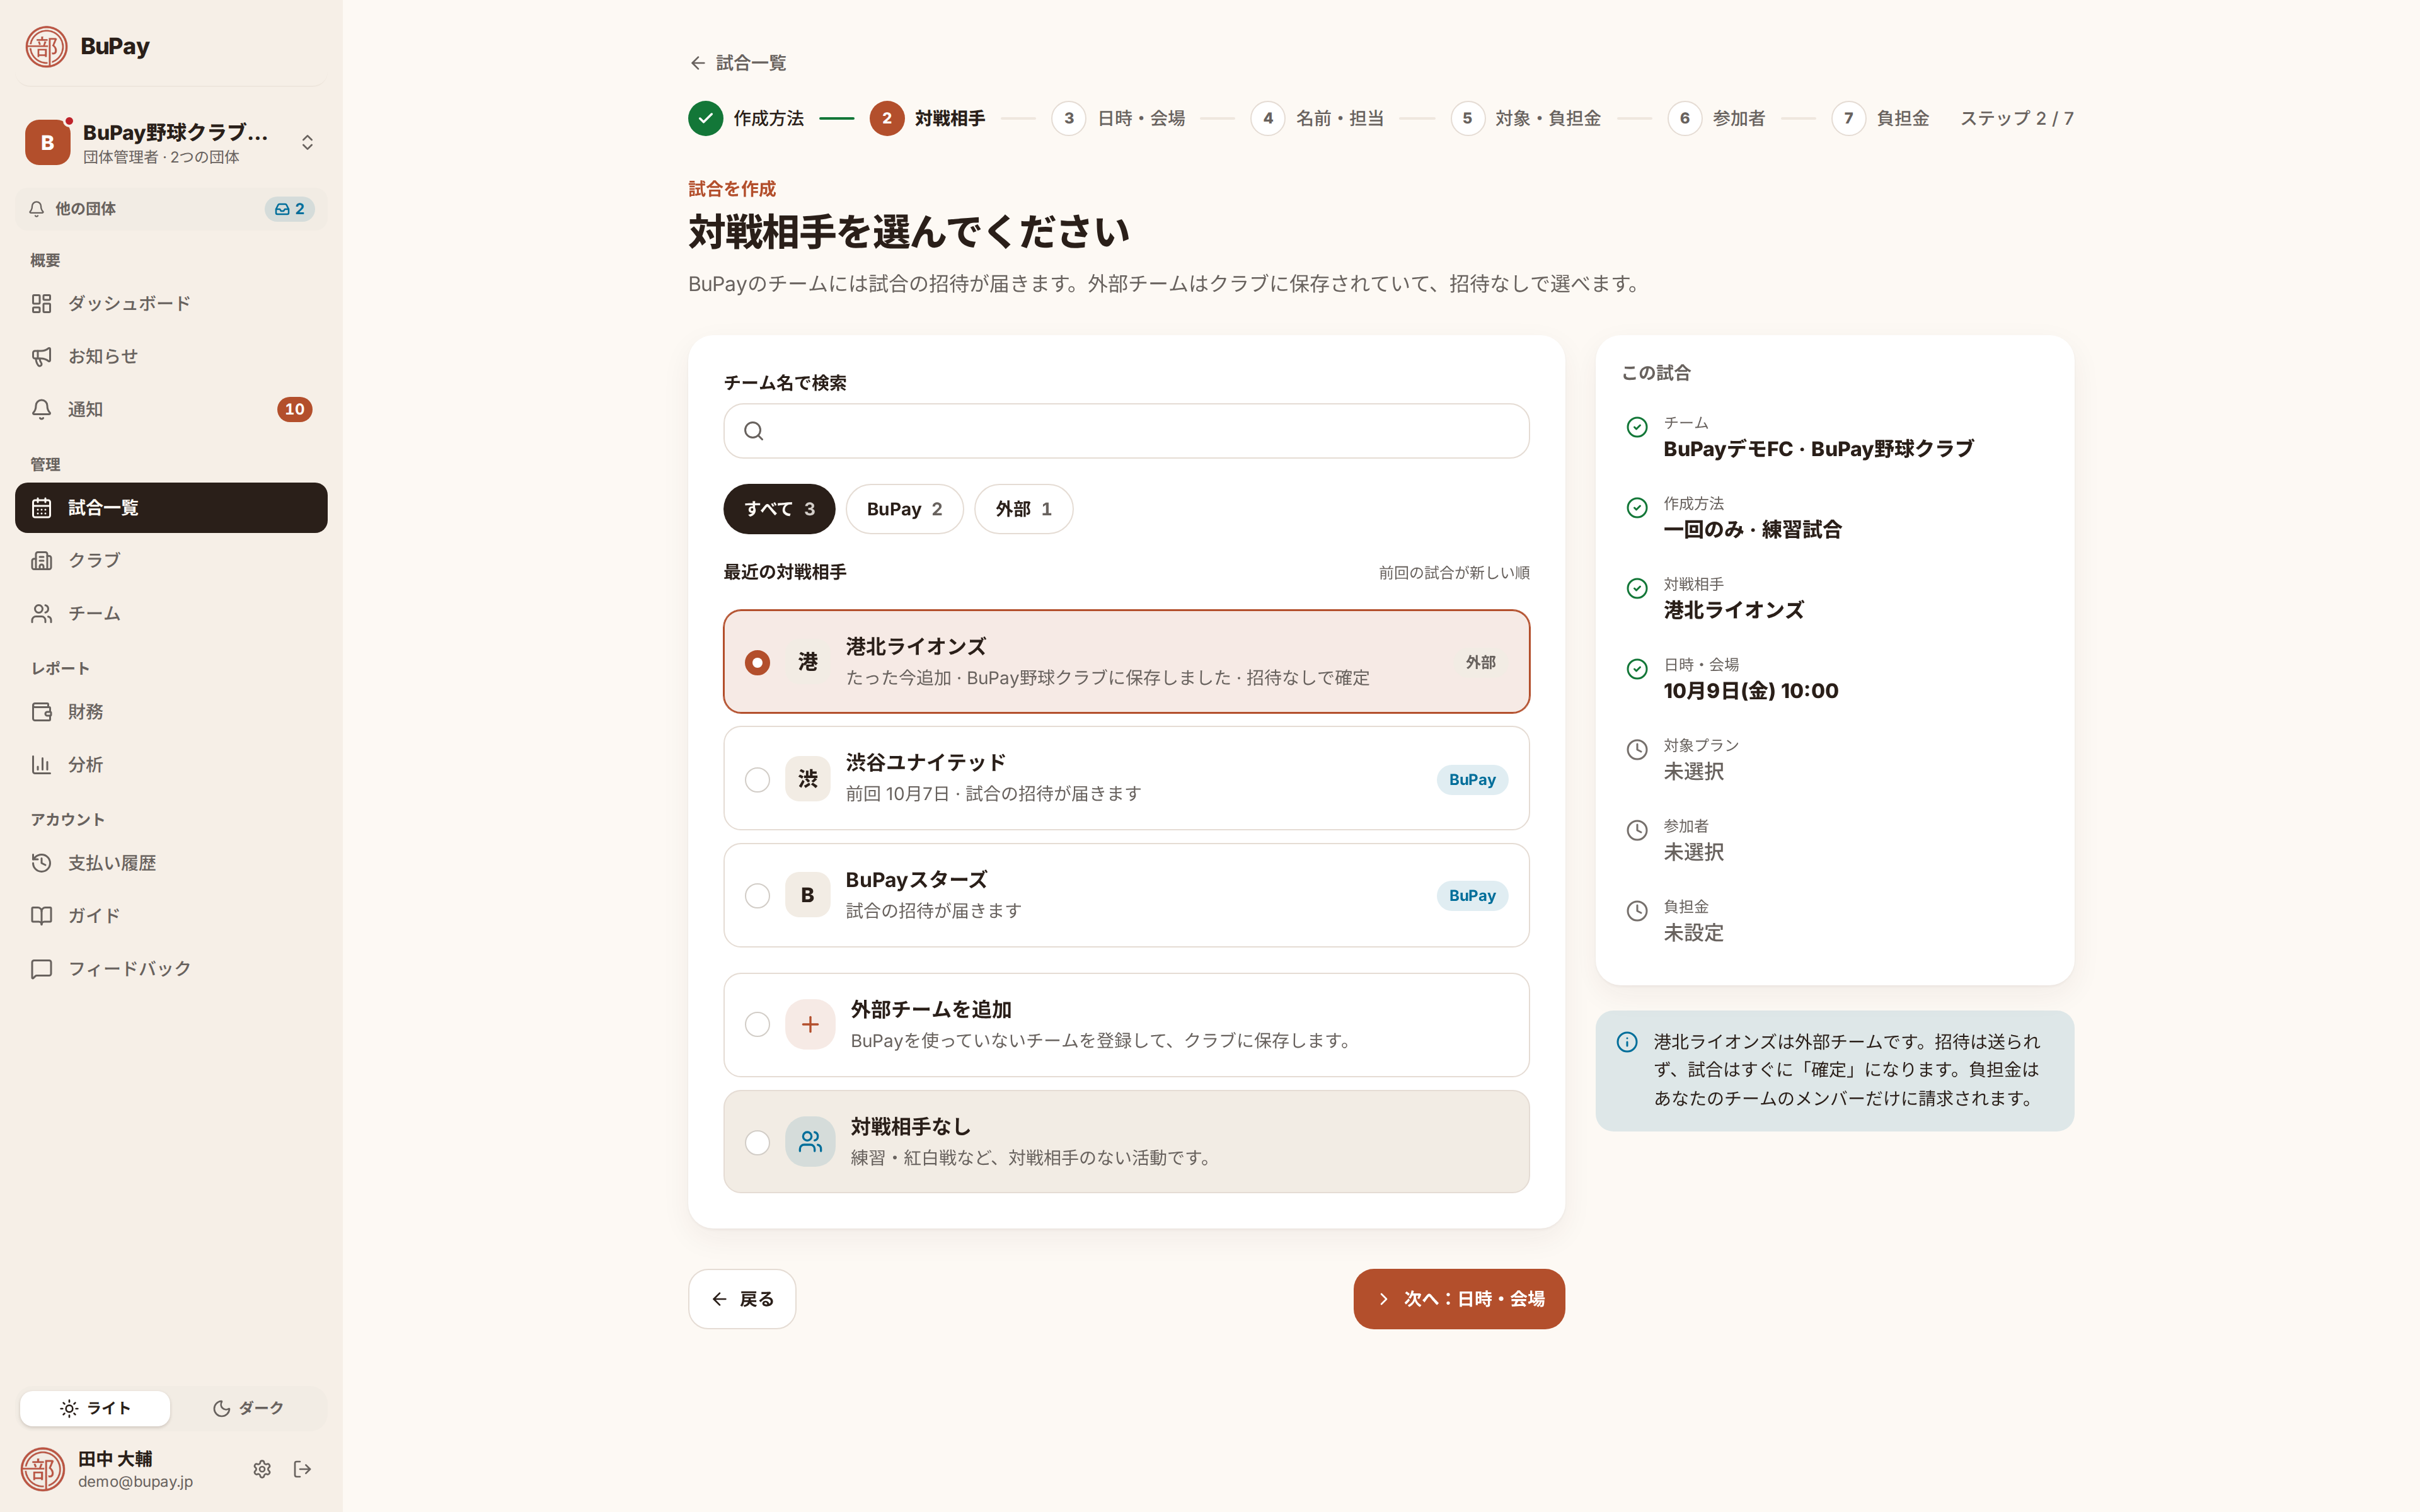The height and width of the screenshot is (1512, 2420).
Task: Open the ダッシュボード sidebar item
Action: [171, 303]
